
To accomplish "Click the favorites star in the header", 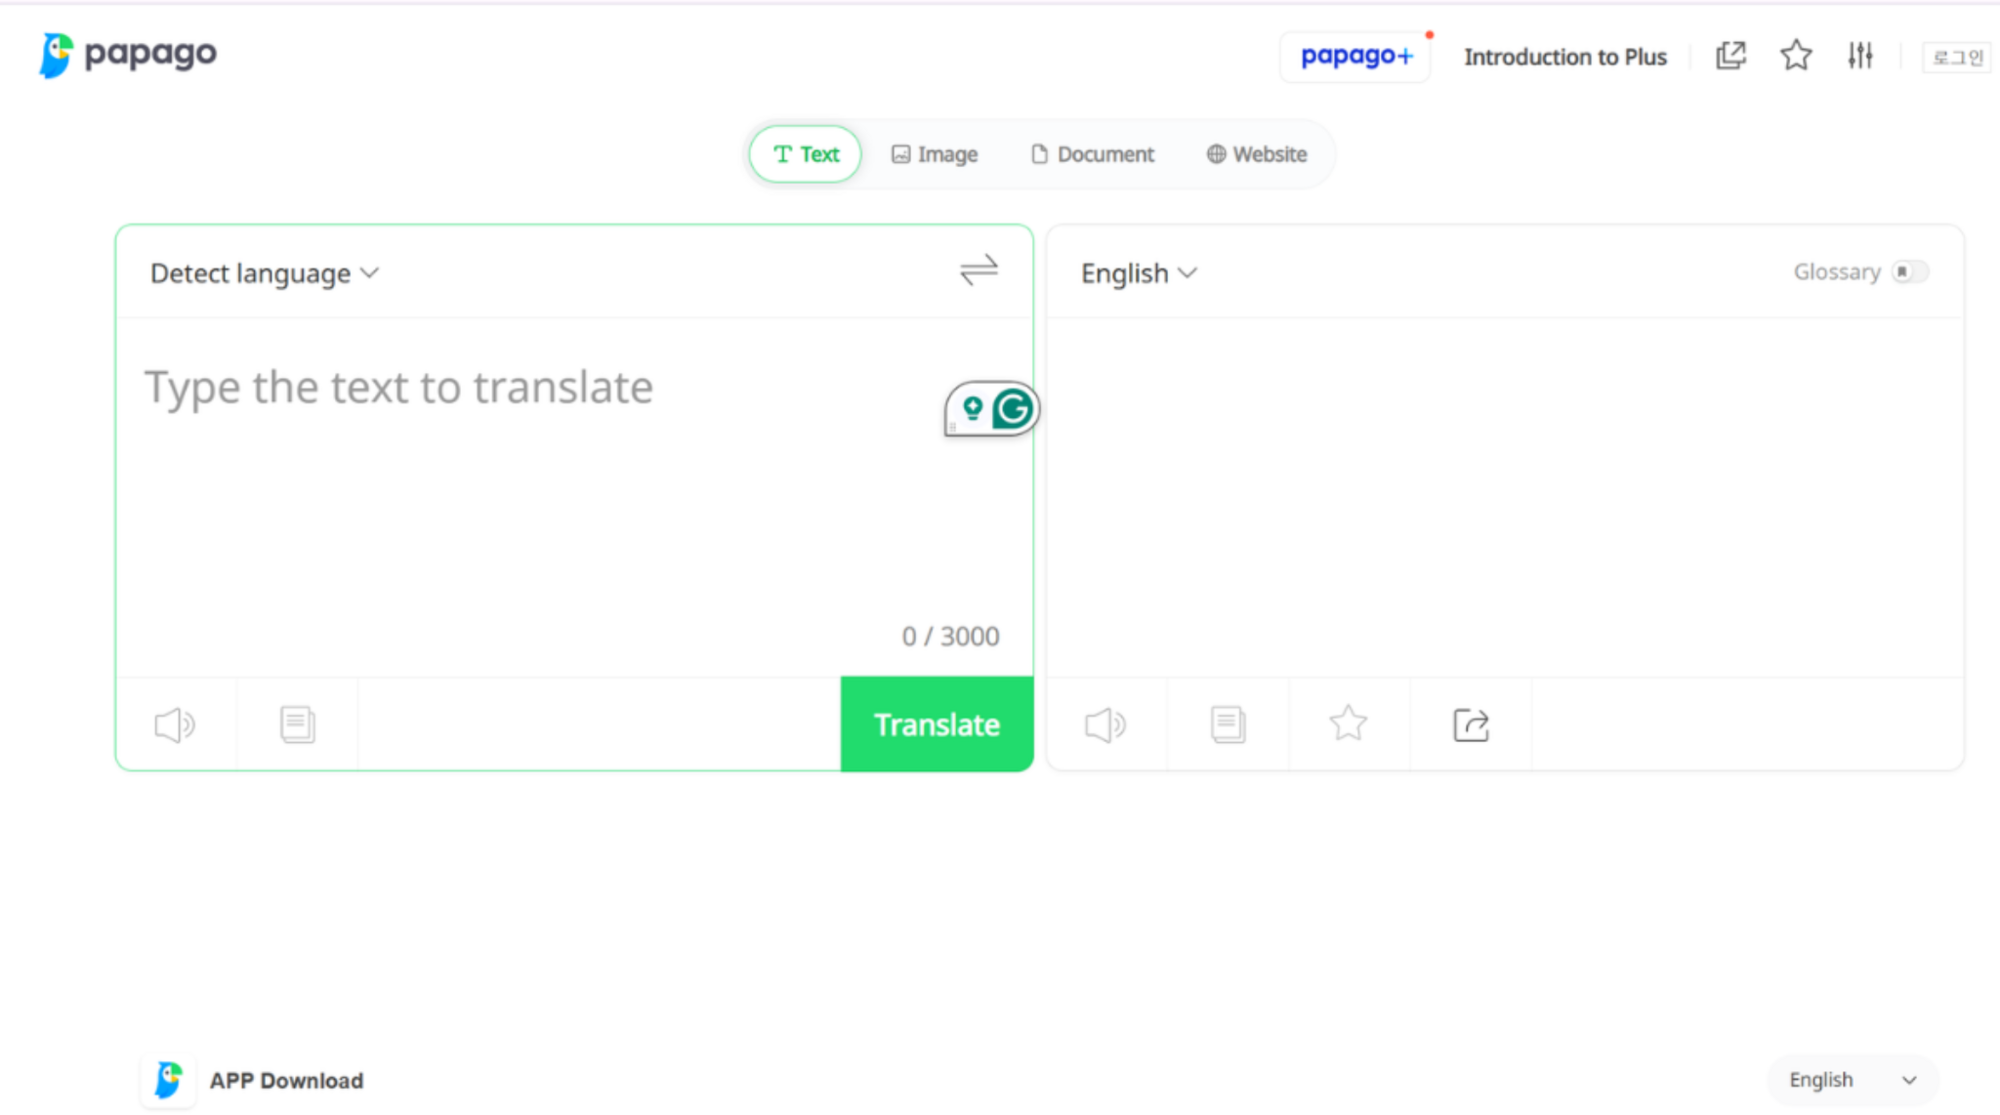I will tap(1795, 55).
